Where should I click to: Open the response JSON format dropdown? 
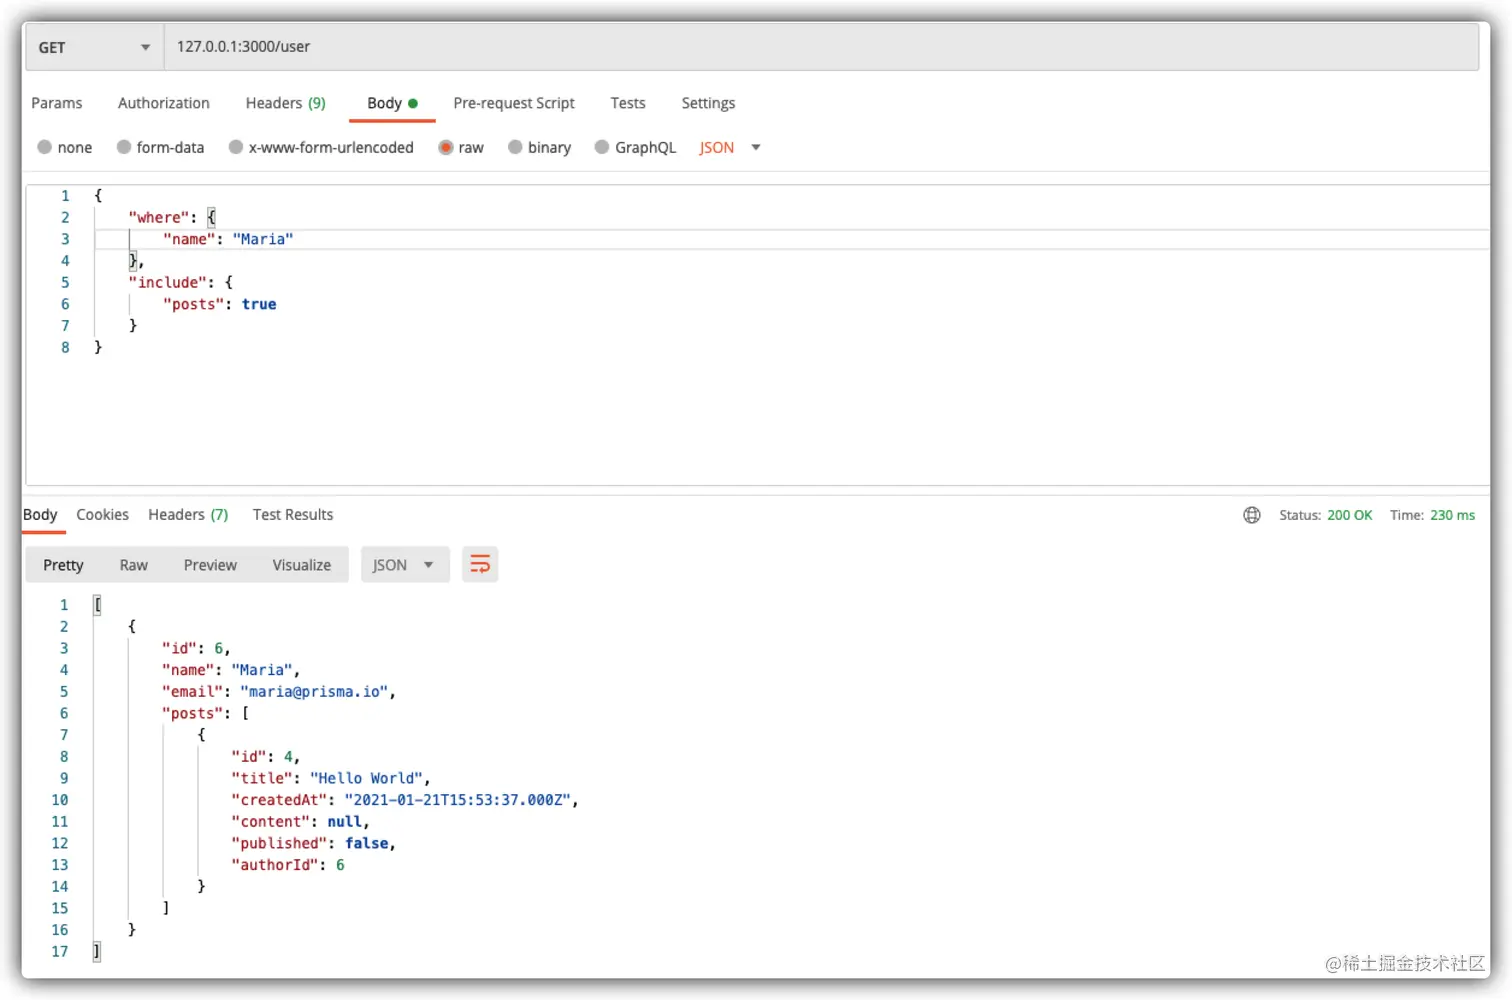(x=404, y=565)
